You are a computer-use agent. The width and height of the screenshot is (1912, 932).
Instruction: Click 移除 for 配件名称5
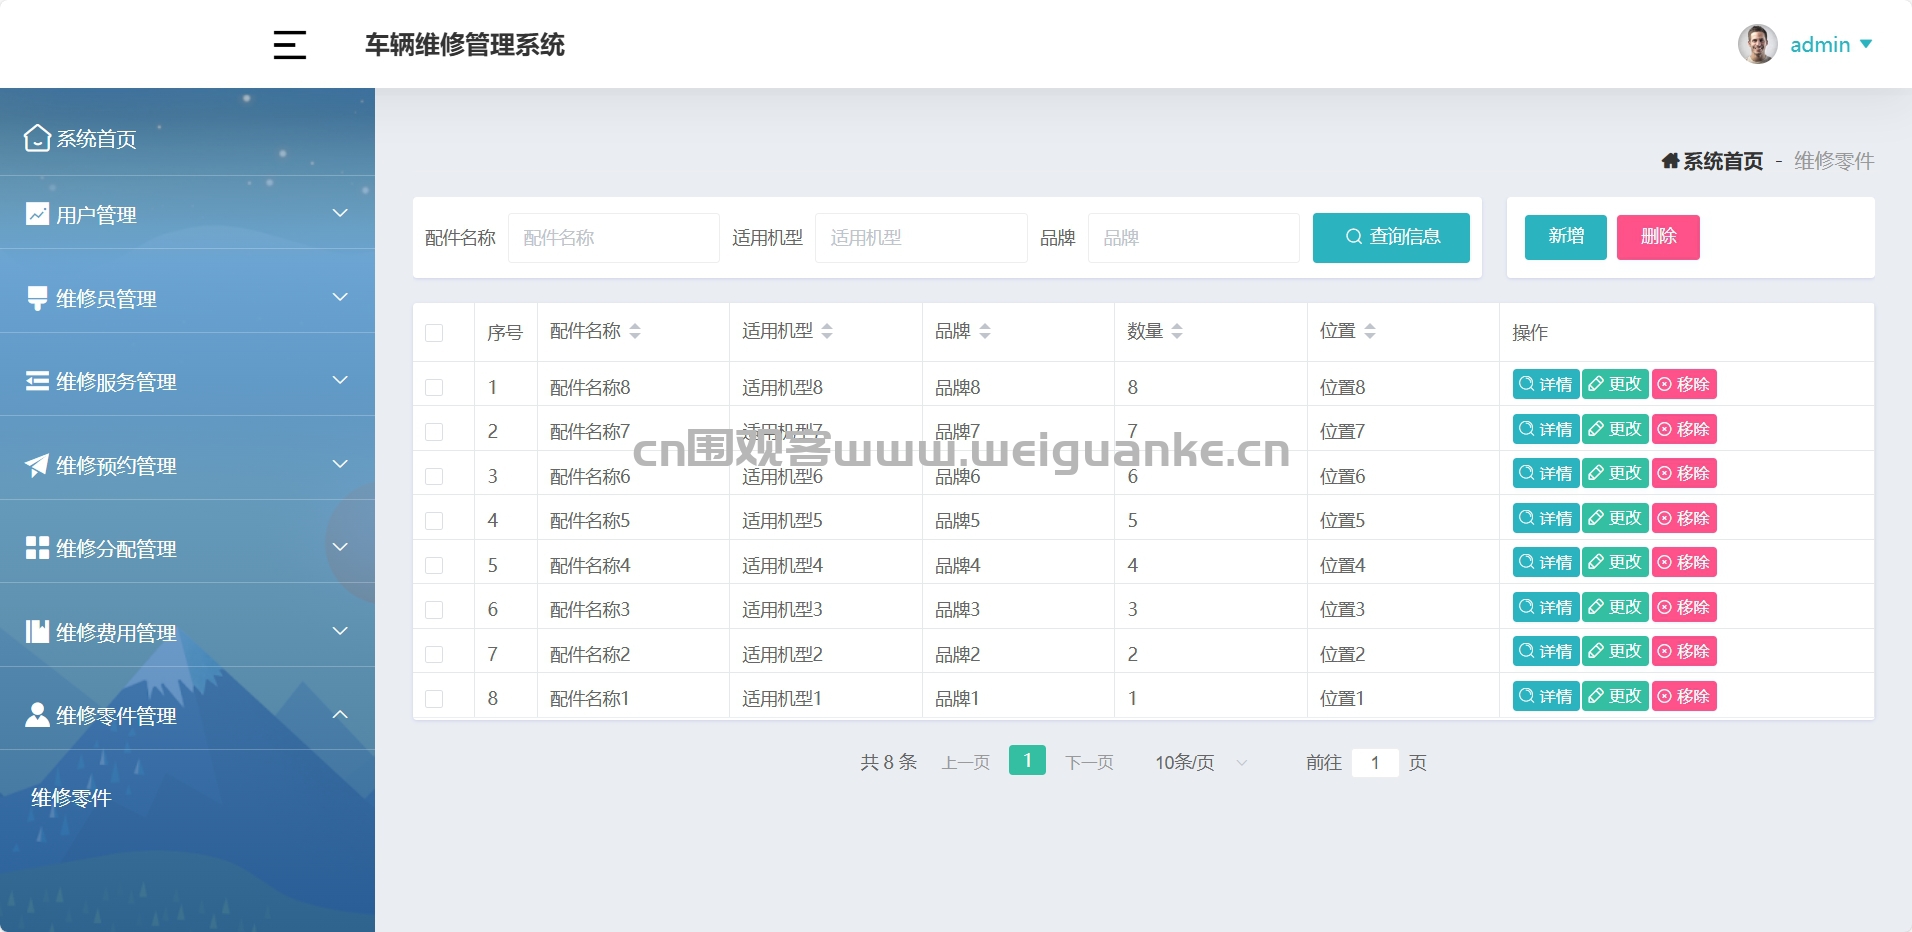[x=1684, y=518]
